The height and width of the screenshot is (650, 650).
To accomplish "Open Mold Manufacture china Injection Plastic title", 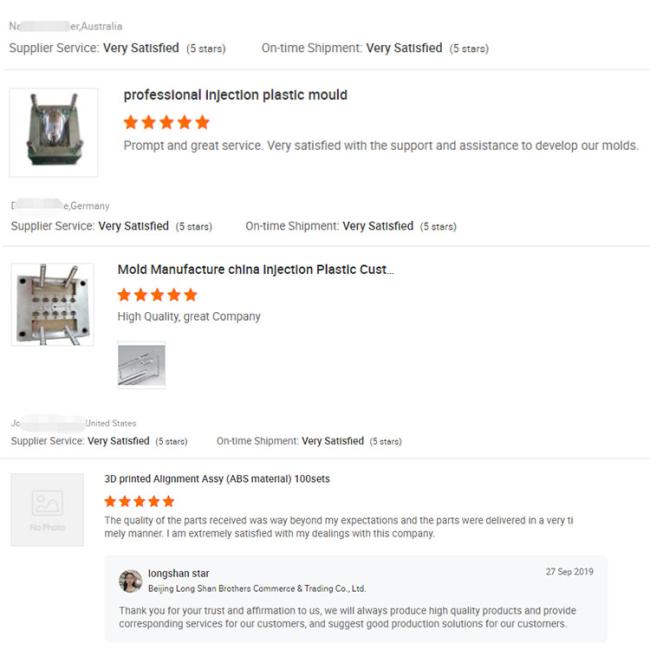I will (x=256, y=269).
